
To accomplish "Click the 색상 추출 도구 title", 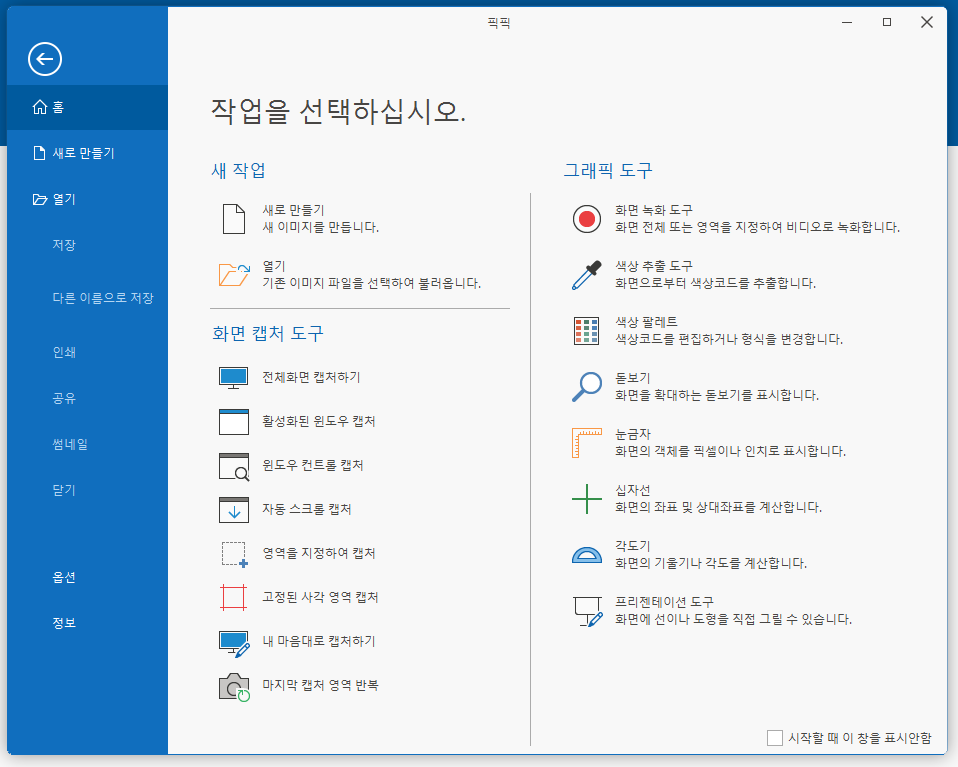I will pyautogui.click(x=654, y=266).
